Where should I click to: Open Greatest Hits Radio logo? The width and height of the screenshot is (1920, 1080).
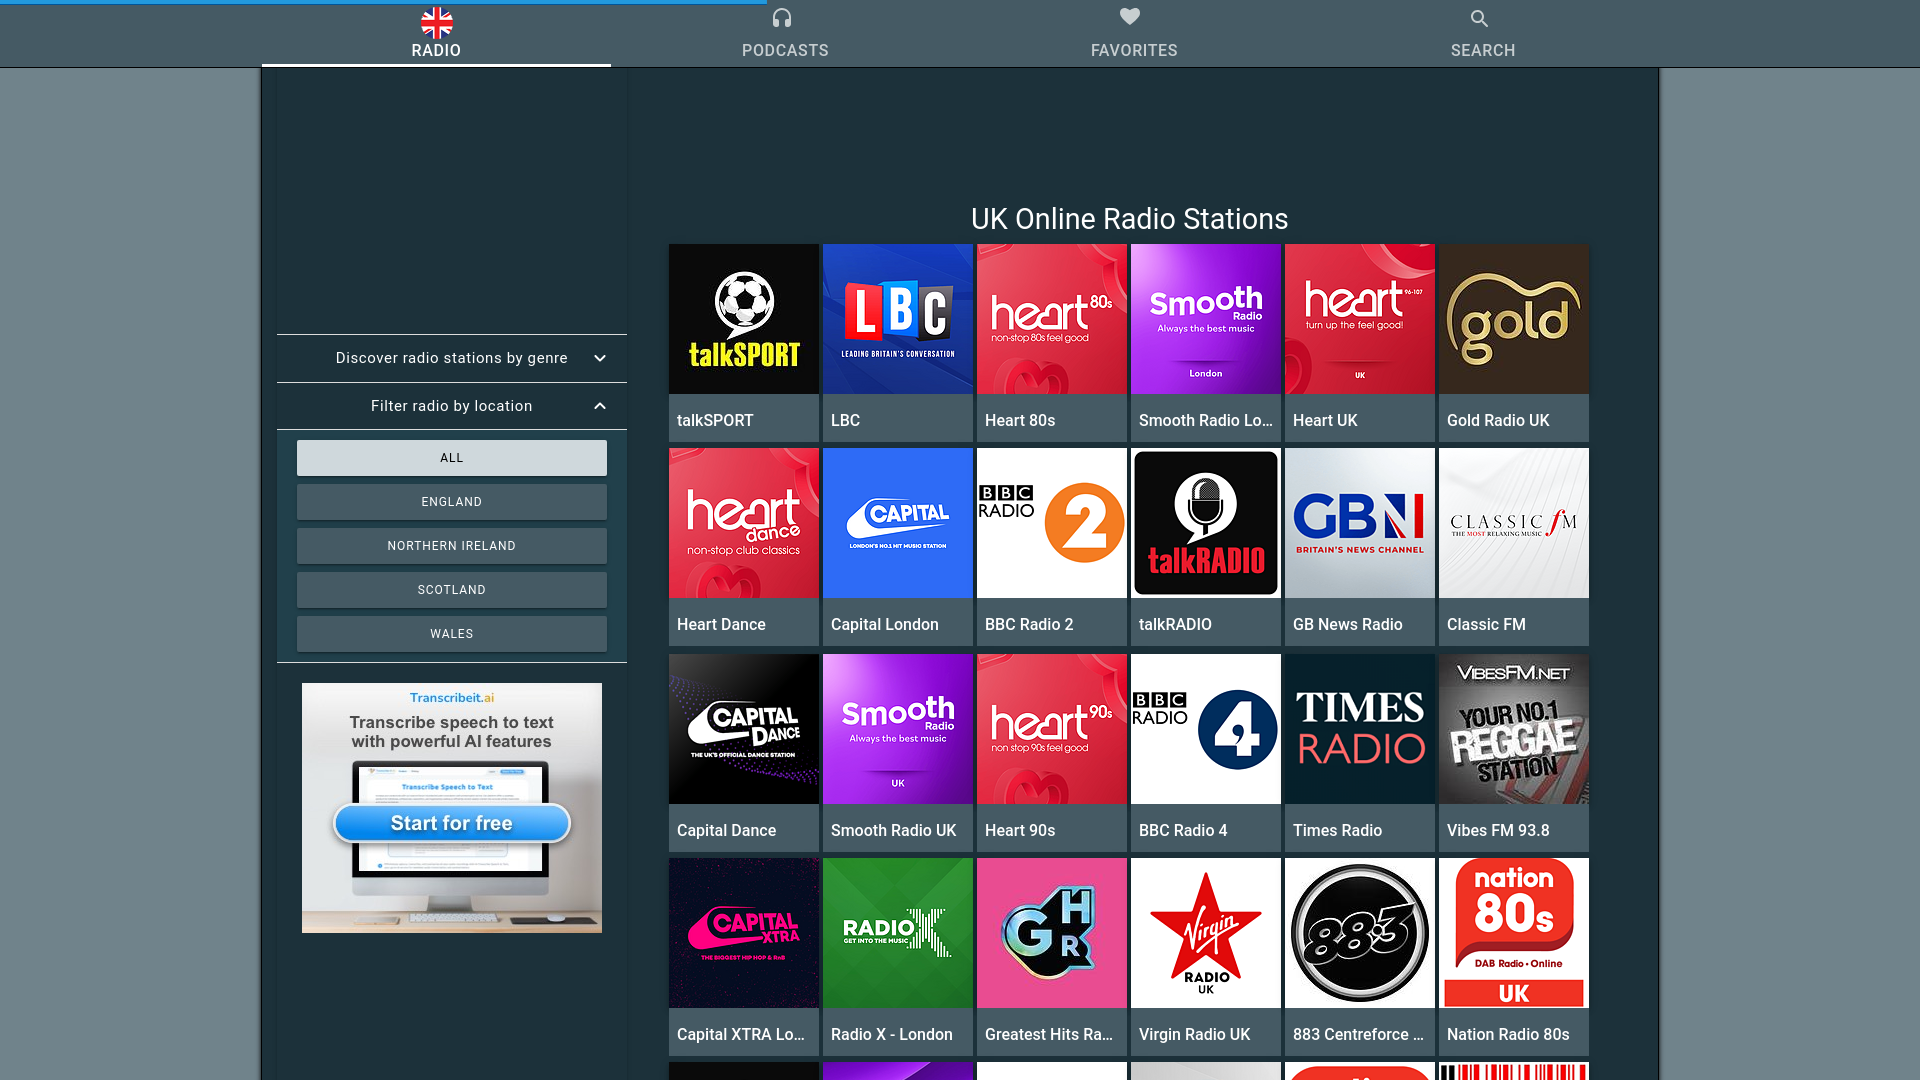[x=1052, y=933]
